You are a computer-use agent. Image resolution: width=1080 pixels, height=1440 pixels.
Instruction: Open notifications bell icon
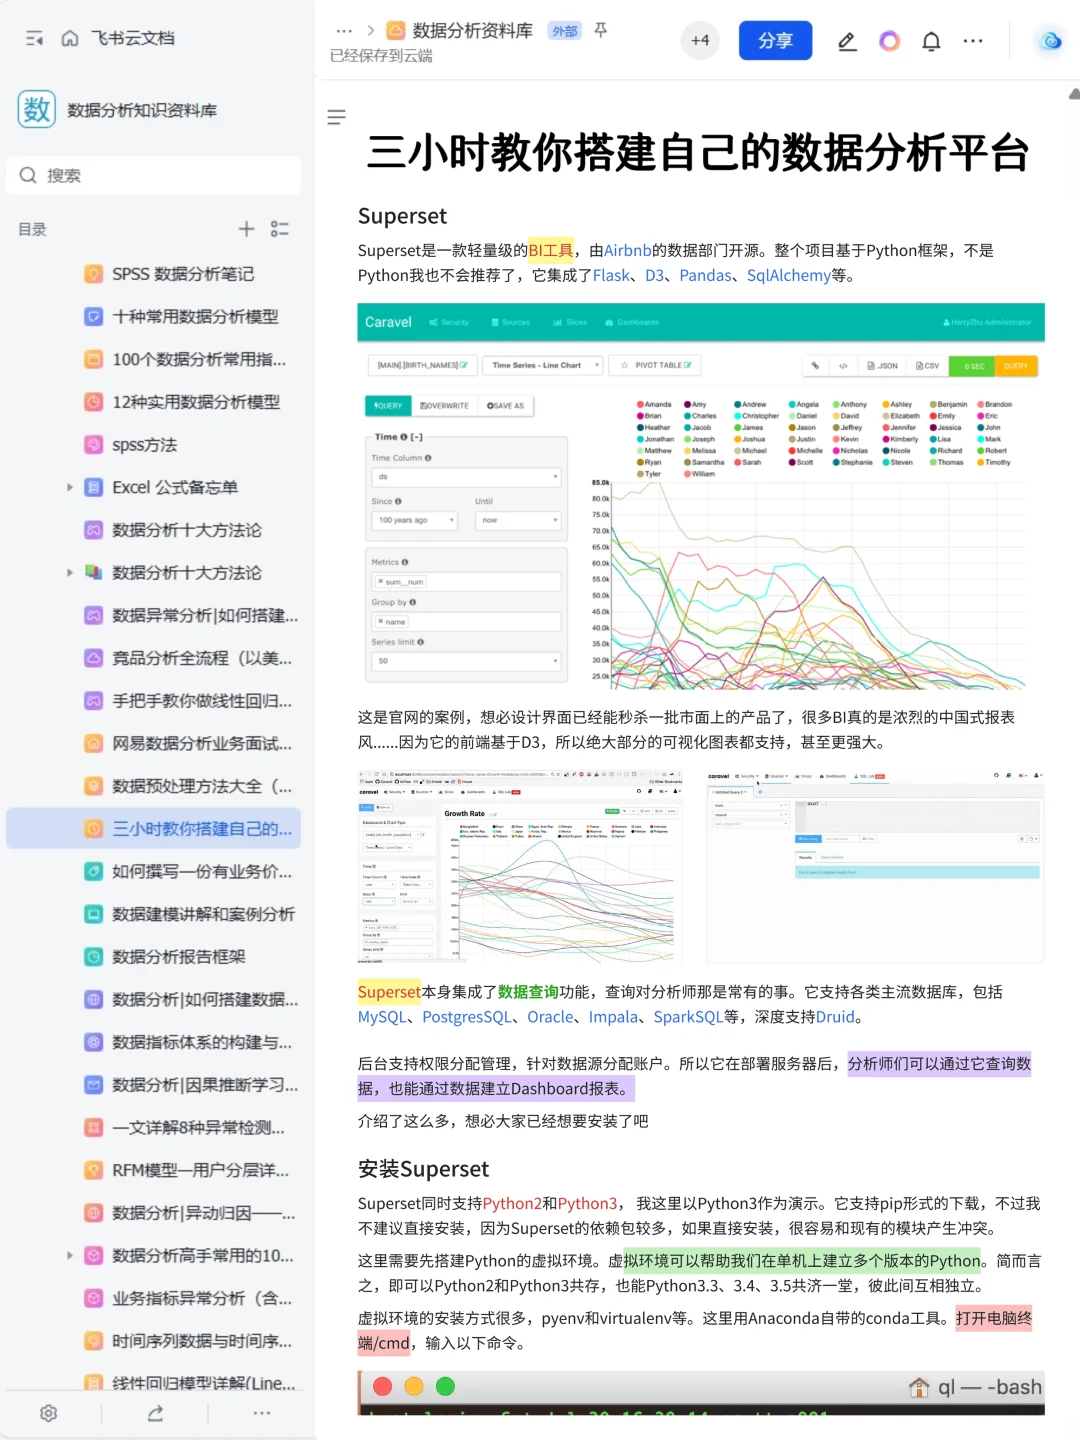(931, 41)
